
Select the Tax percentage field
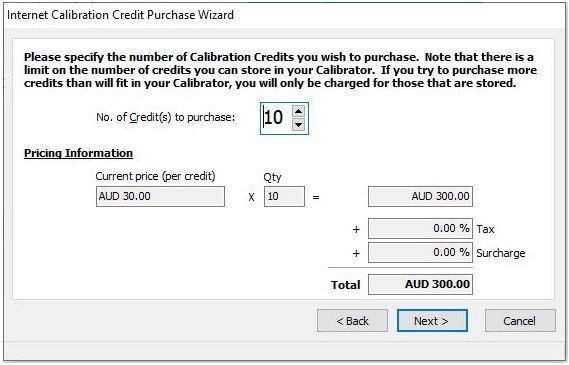pos(420,229)
